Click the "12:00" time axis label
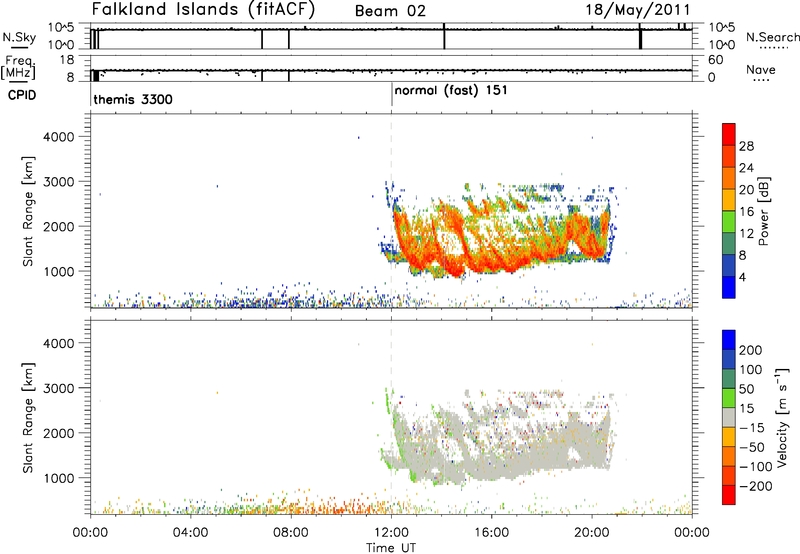800x554 pixels. click(391, 533)
